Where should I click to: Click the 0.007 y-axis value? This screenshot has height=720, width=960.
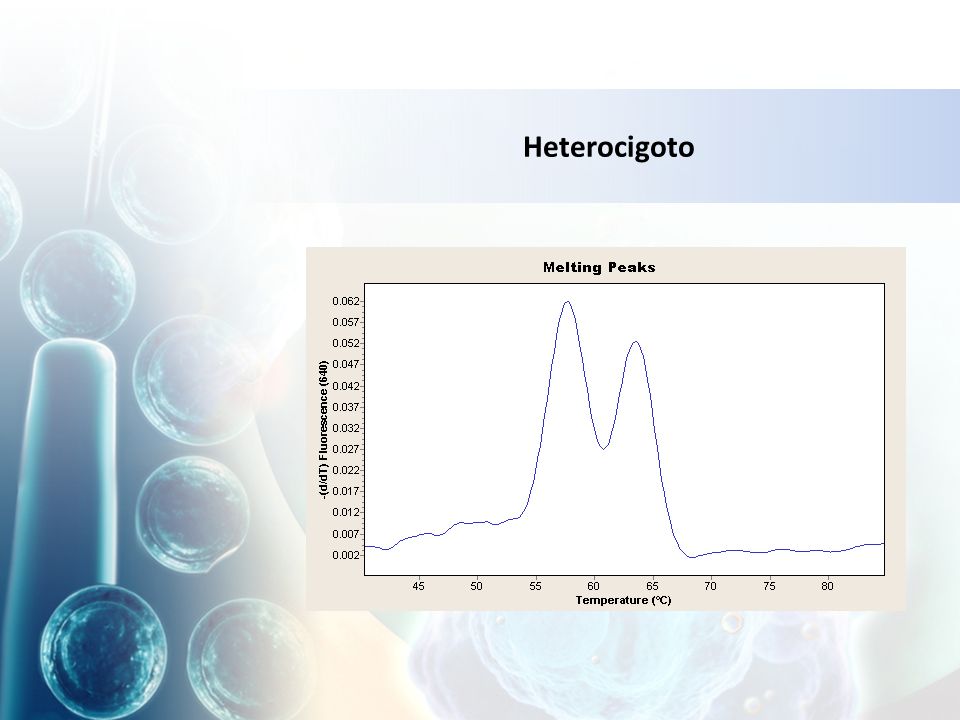345,534
